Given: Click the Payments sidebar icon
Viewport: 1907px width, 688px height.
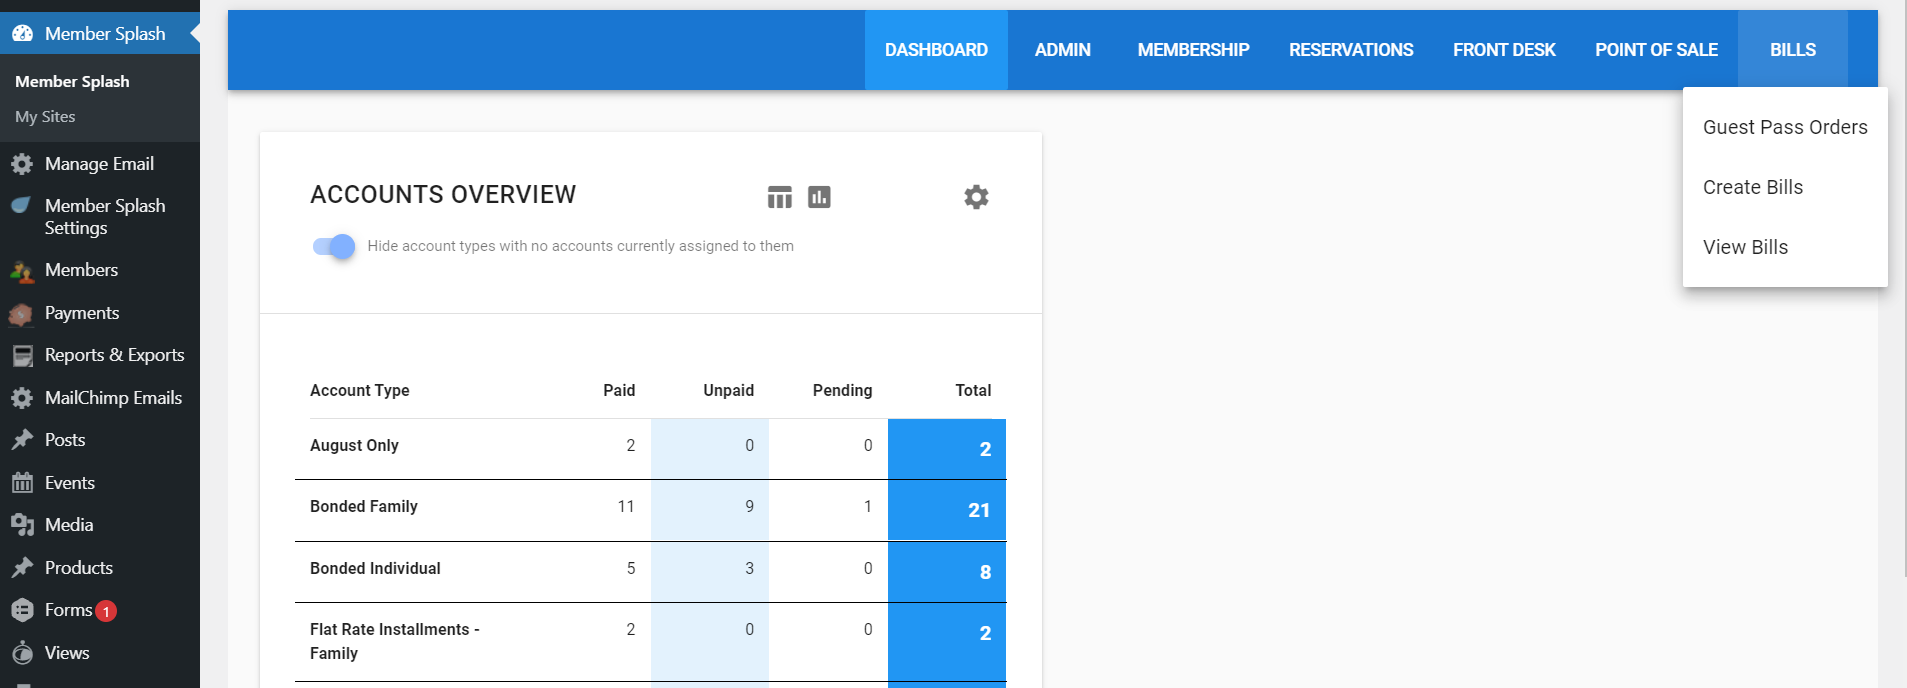Looking at the screenshot, I should pyautogui.click(x=22, y=314).
